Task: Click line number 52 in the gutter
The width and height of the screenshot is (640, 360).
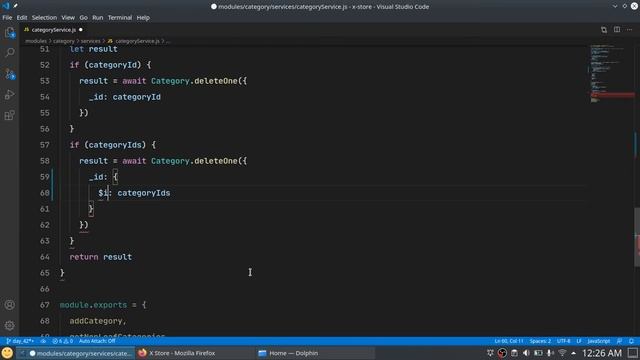Action: 45,65
